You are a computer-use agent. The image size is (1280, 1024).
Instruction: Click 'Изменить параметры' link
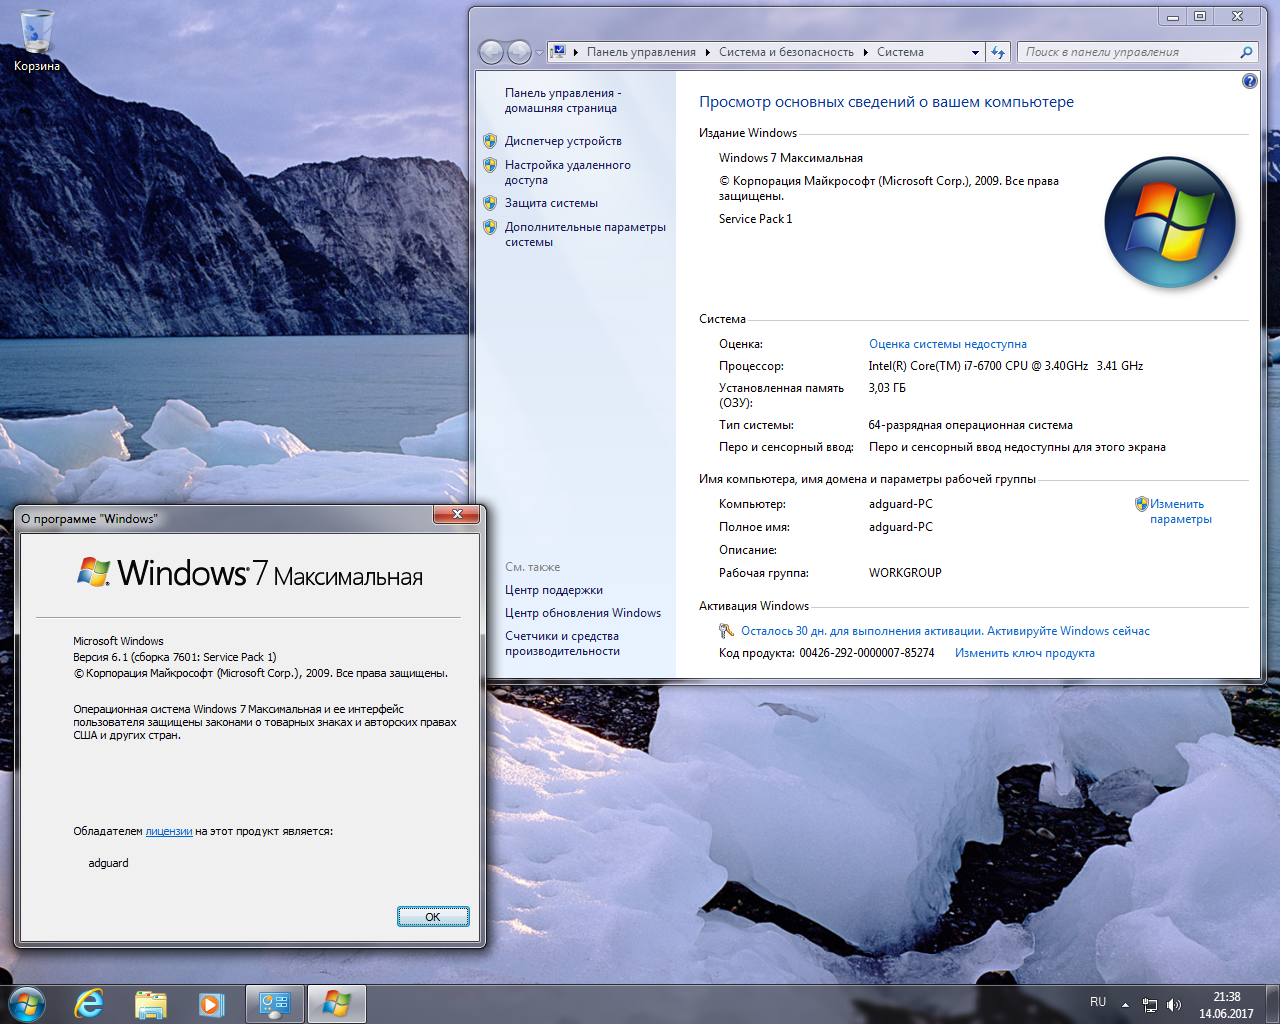click(x=1180, y=511)
